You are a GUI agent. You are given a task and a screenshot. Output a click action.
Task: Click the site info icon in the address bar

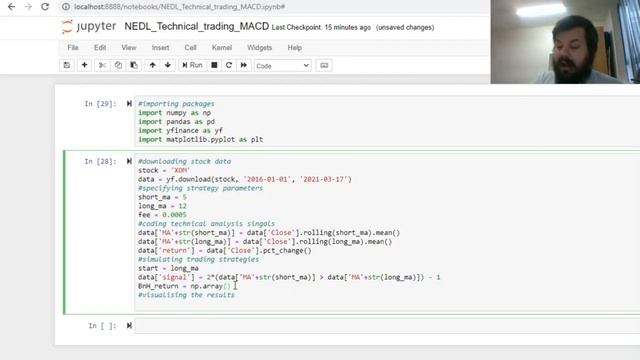tap(66, 7)
